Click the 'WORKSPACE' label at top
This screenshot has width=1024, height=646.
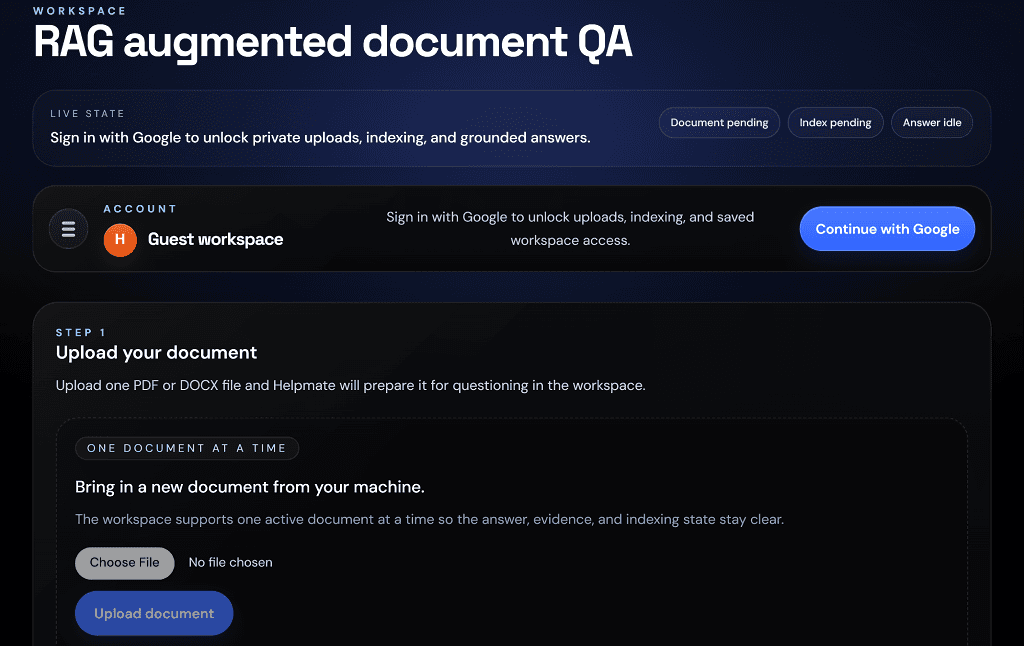(80, 11)
